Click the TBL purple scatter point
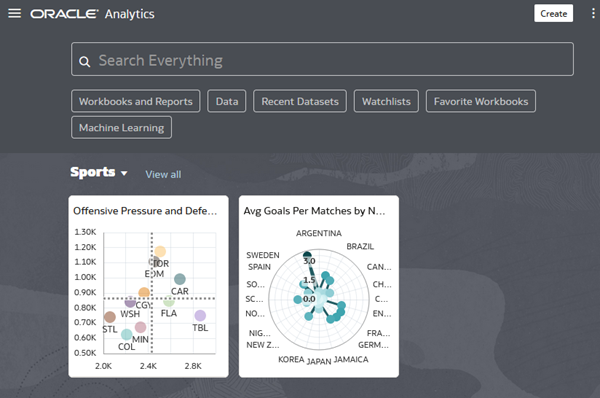Image resolution: width=600 pixels, height=398 pixels. click(200, 316)
